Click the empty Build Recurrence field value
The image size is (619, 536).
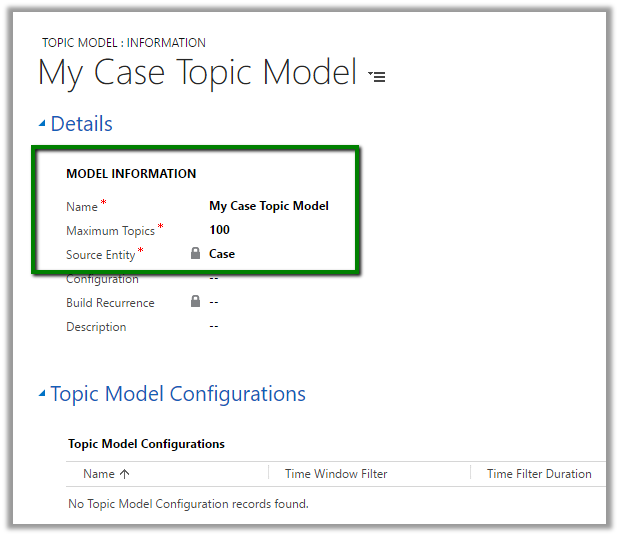tap(214, 302)
